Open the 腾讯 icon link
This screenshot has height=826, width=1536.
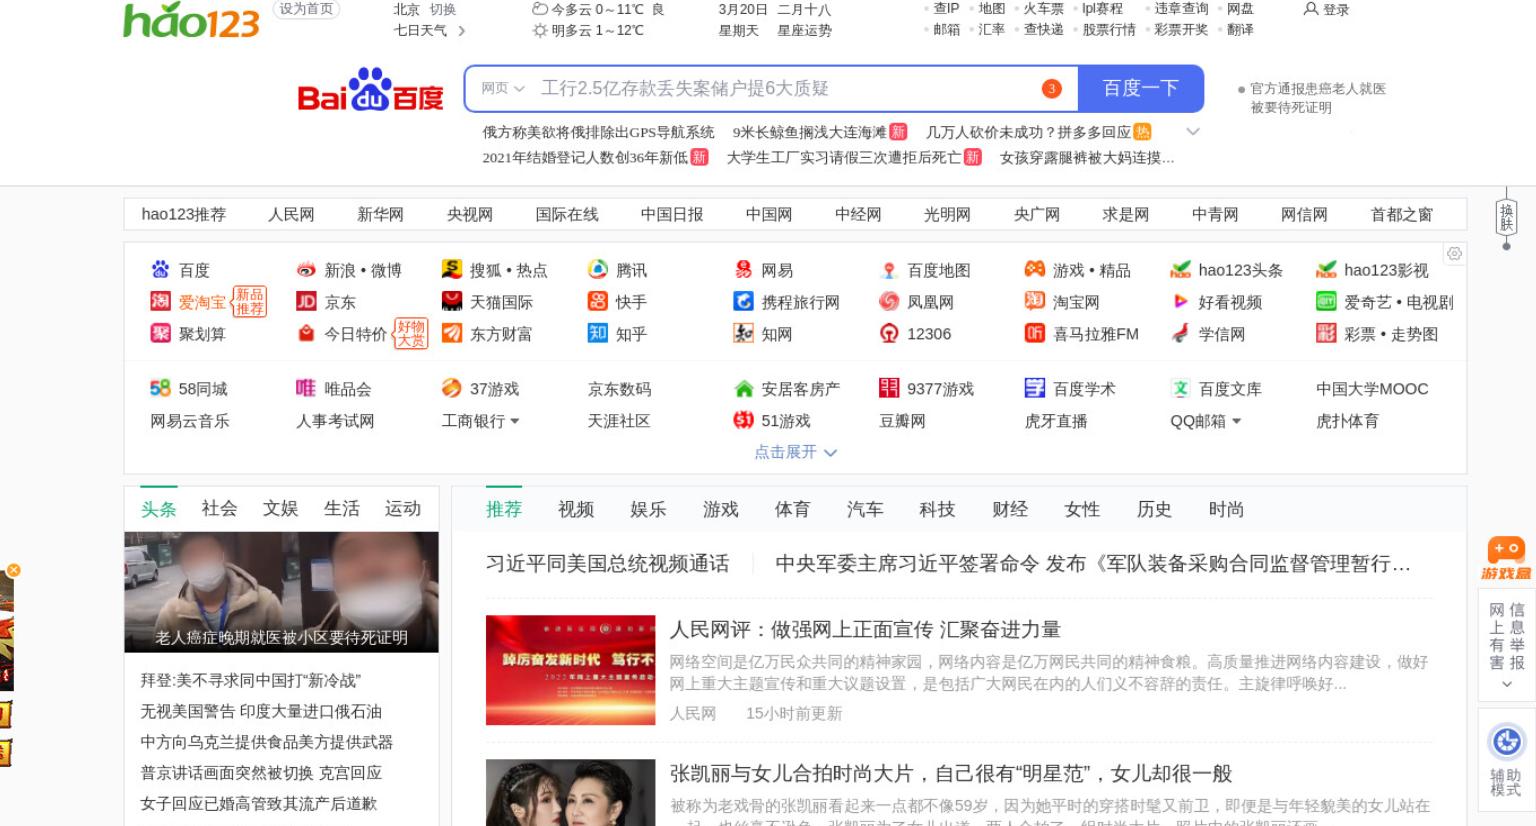598,270
